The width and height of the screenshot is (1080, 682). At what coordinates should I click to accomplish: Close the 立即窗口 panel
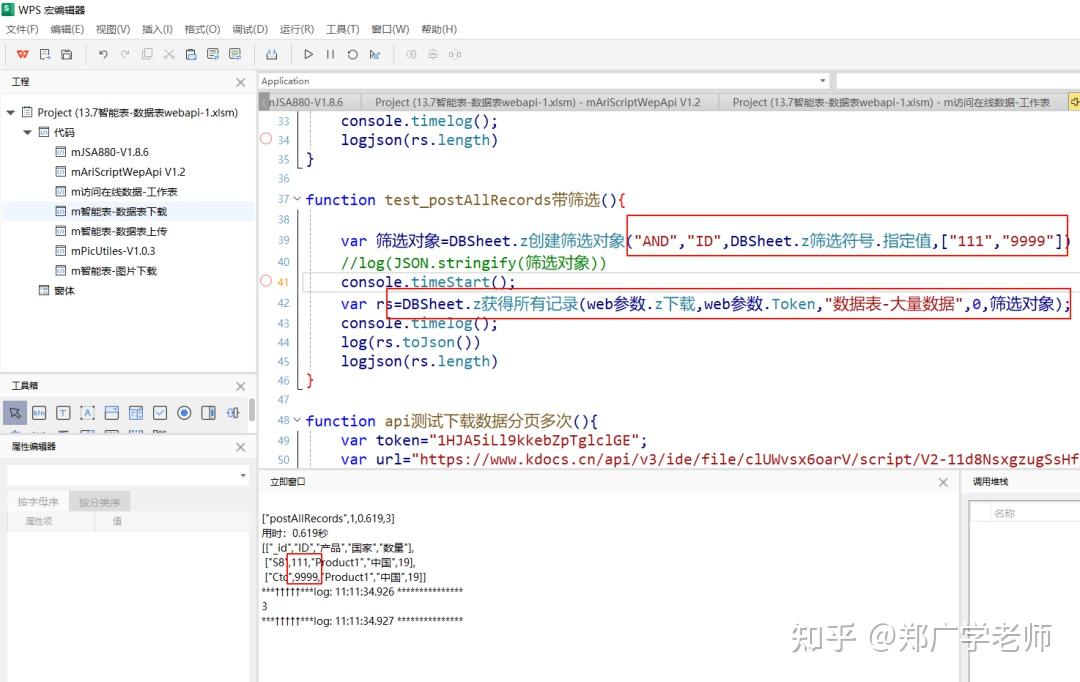pos(941,482)
